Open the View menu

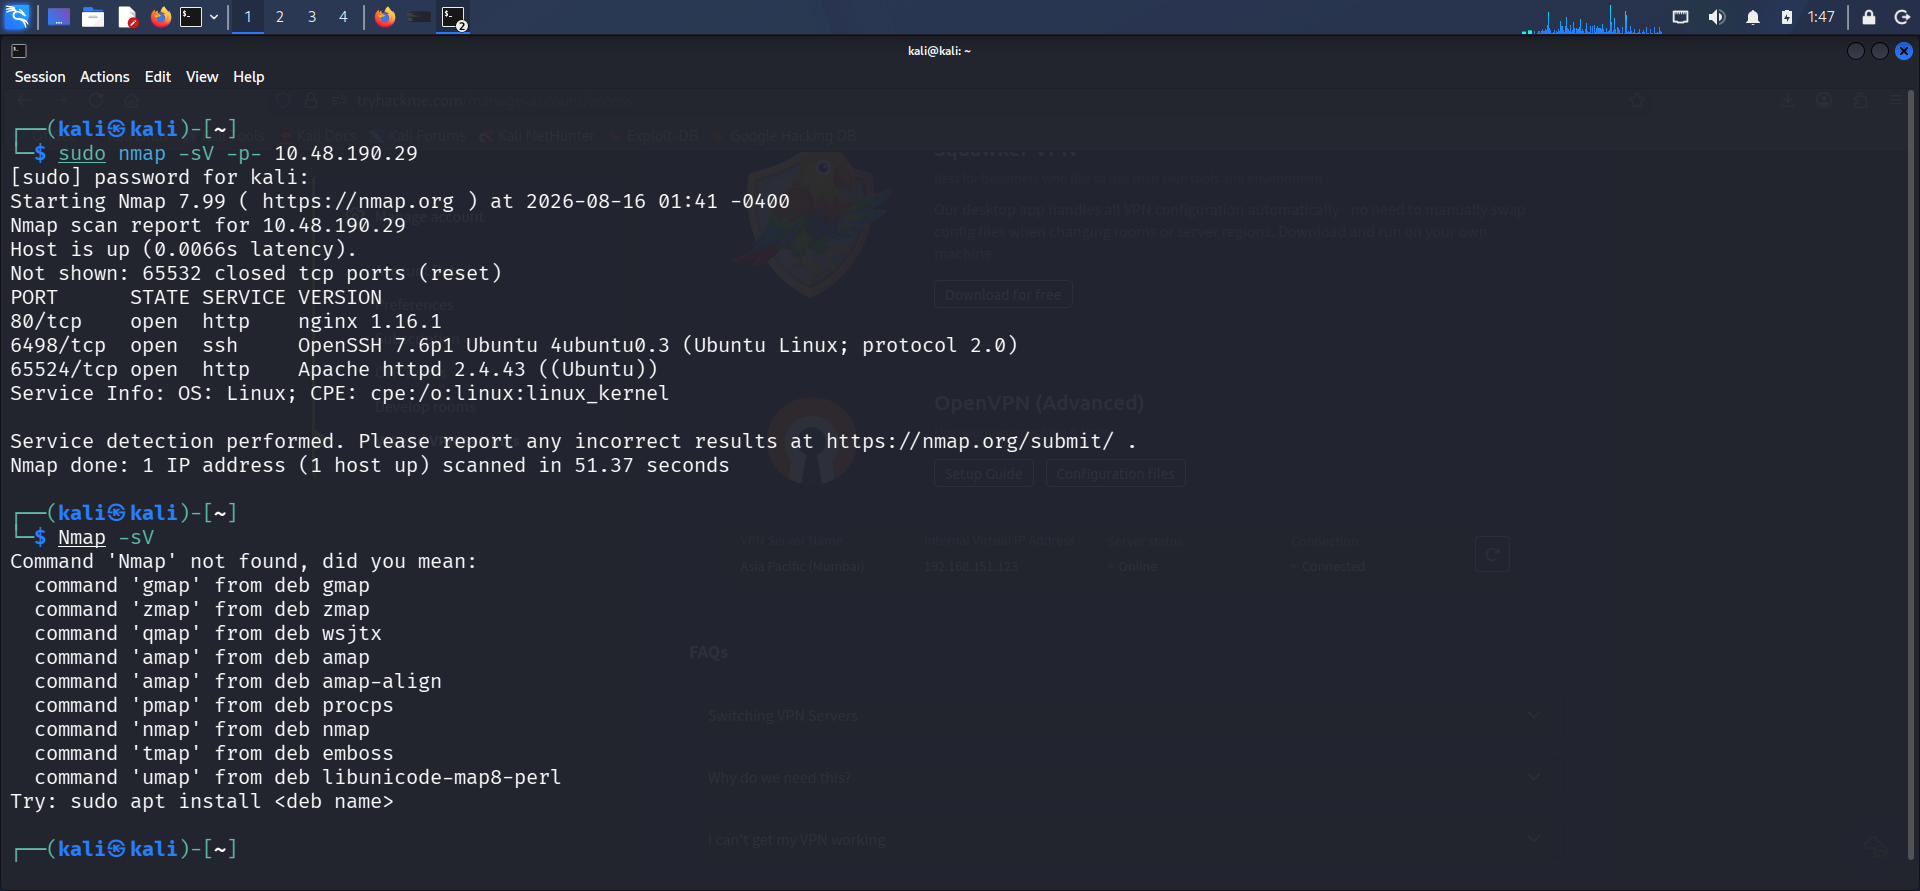(202, 77)
